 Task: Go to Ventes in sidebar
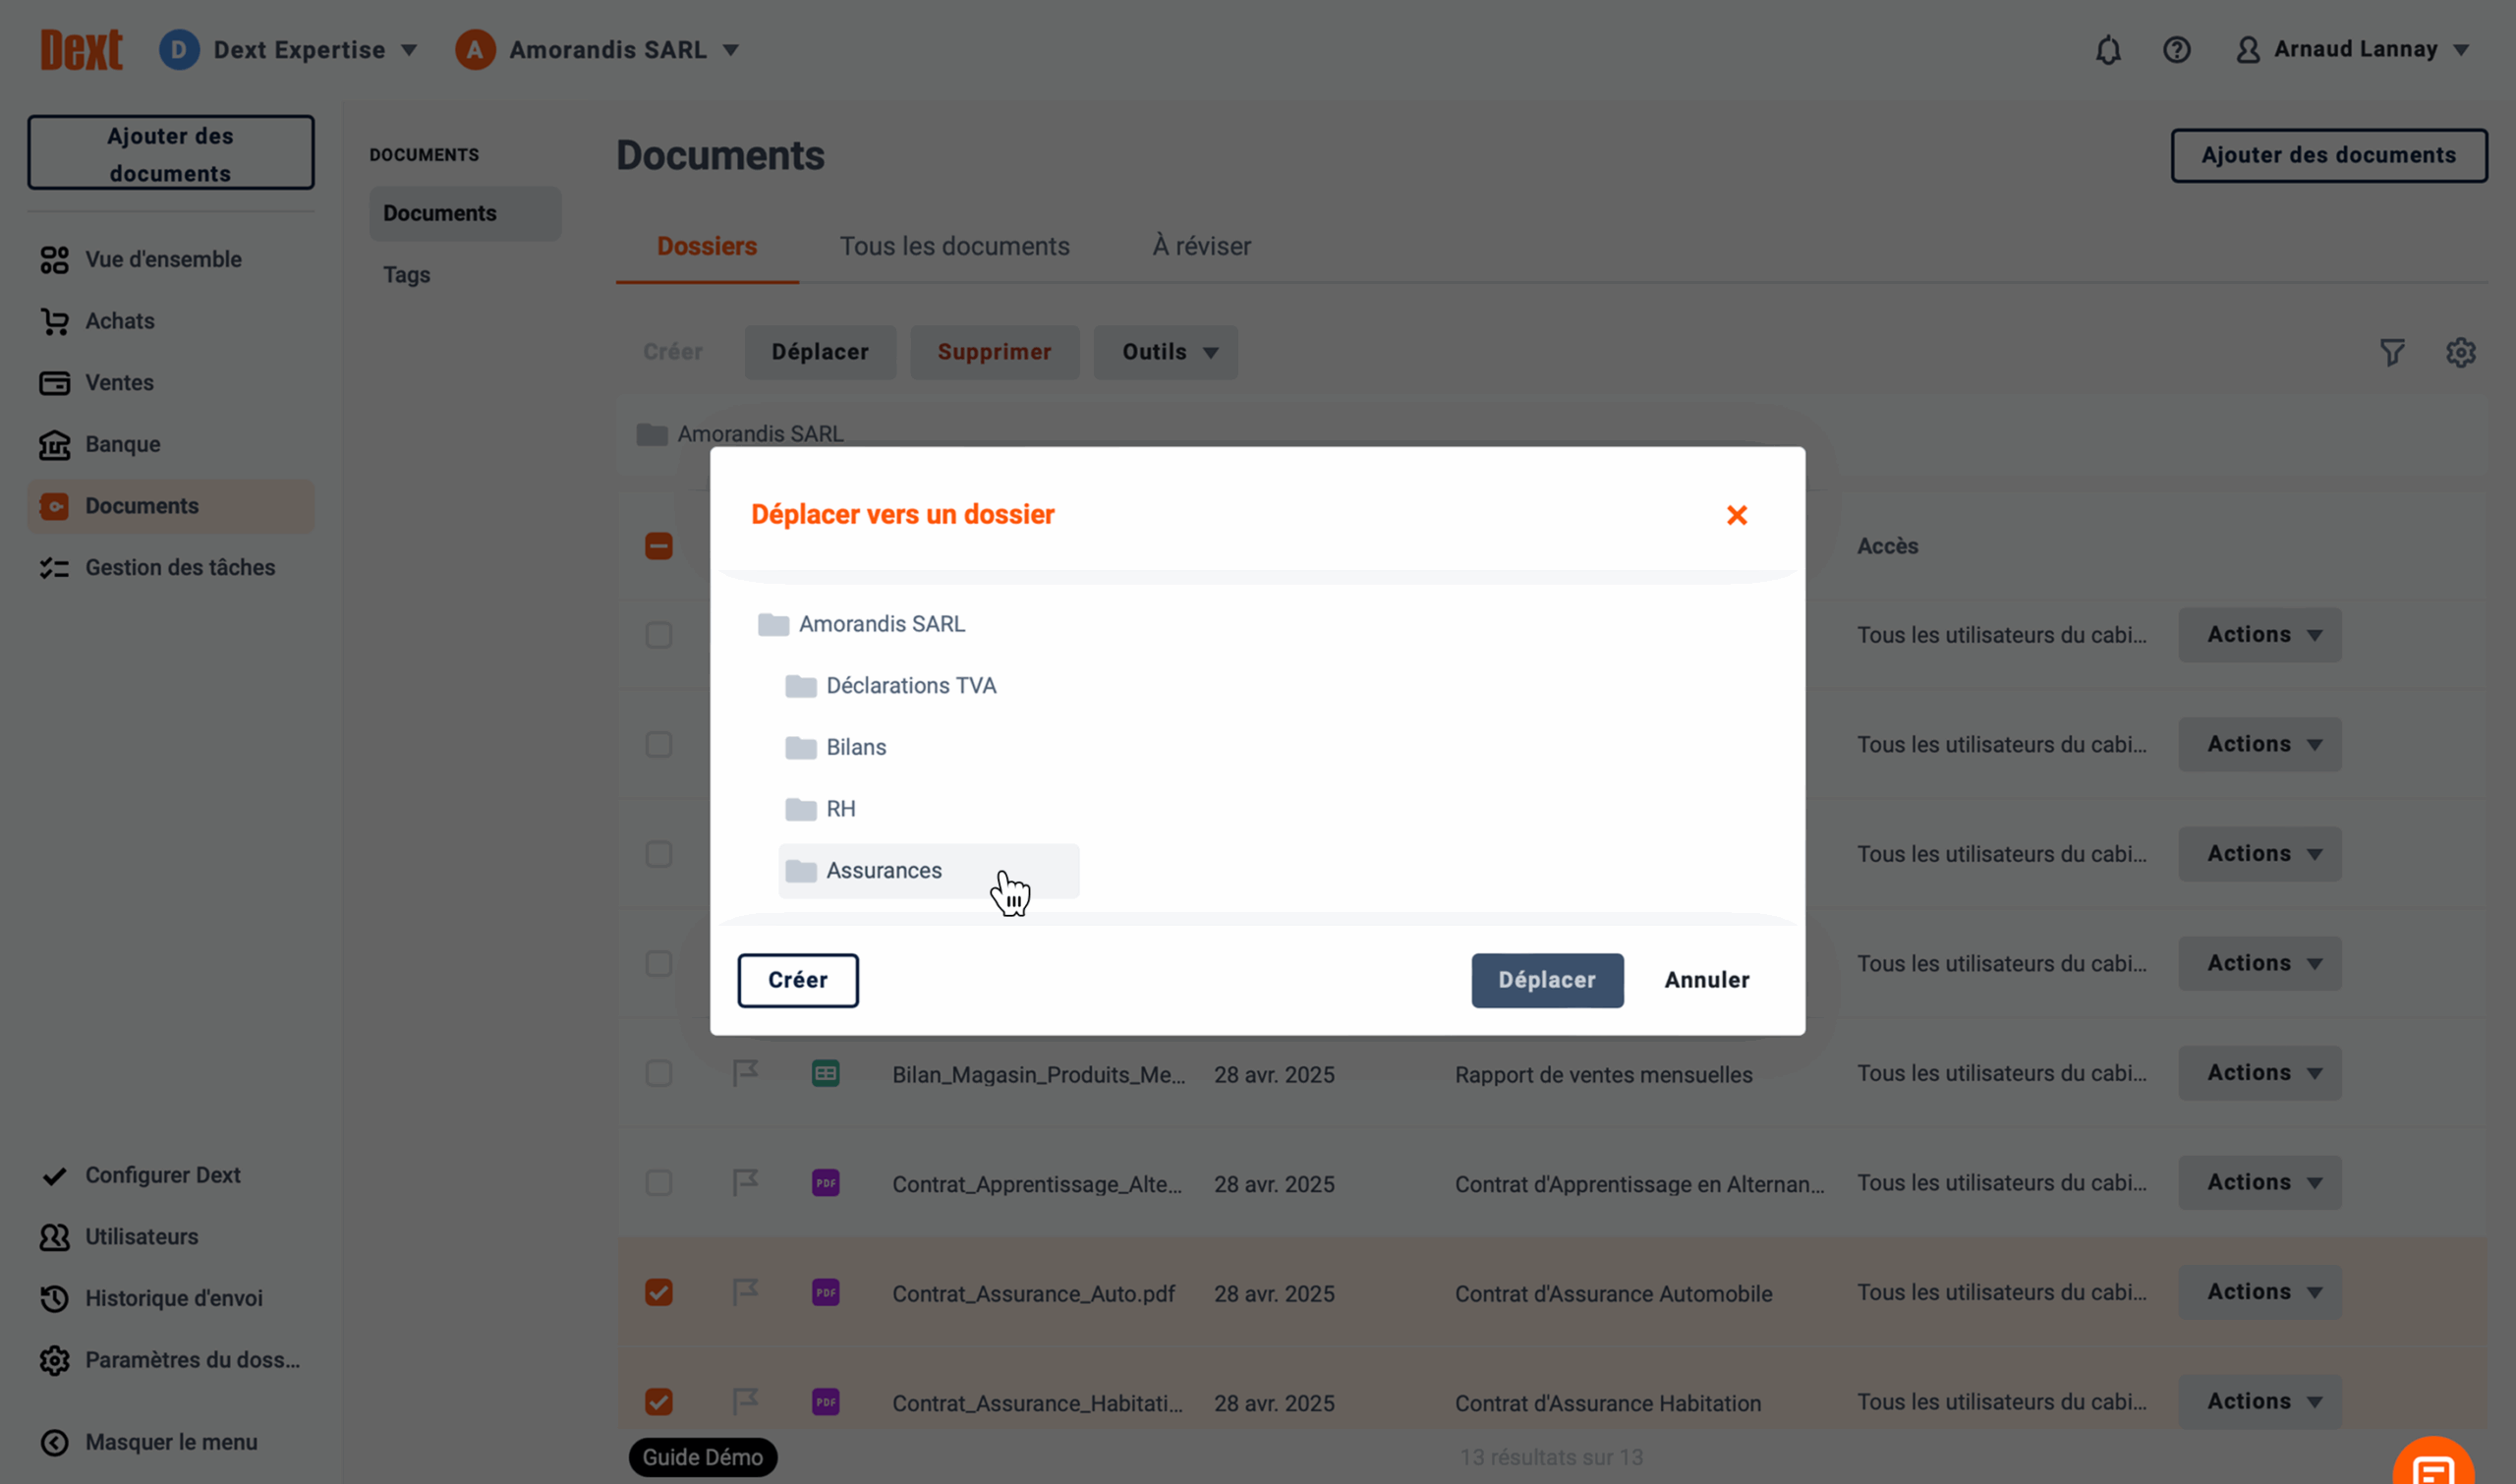coord(171,383)
